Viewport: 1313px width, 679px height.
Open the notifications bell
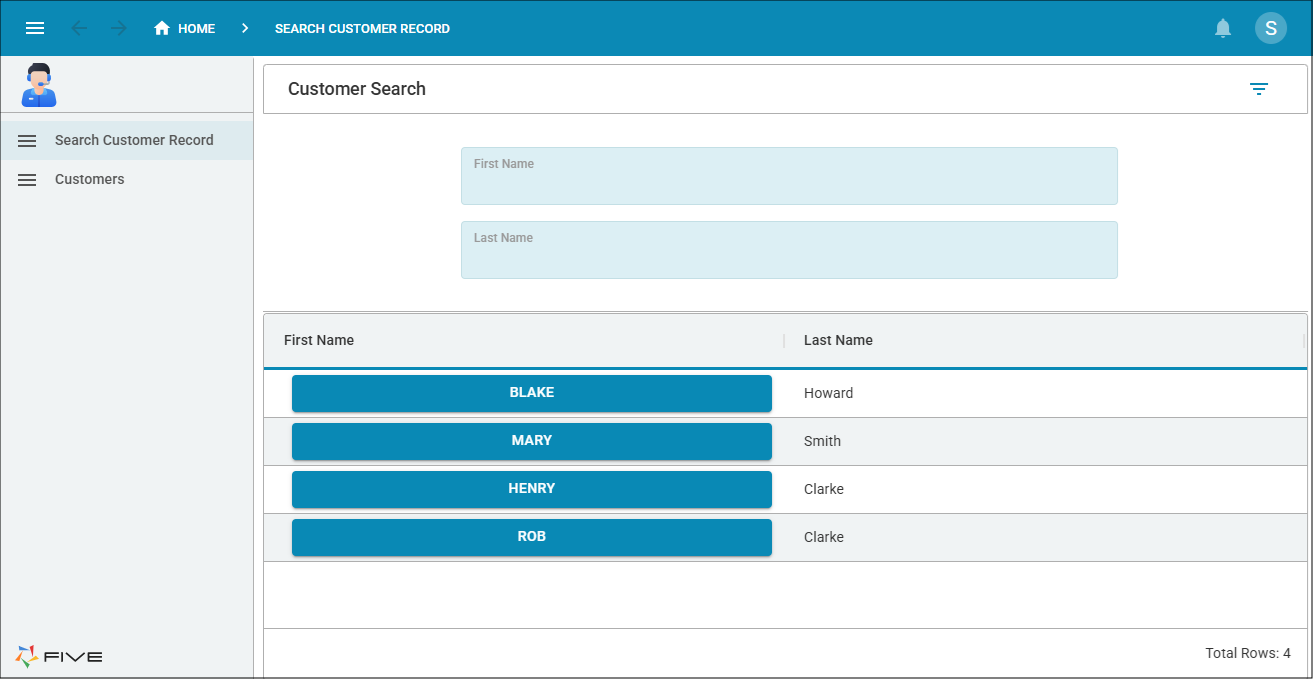tap(1223, 28)
